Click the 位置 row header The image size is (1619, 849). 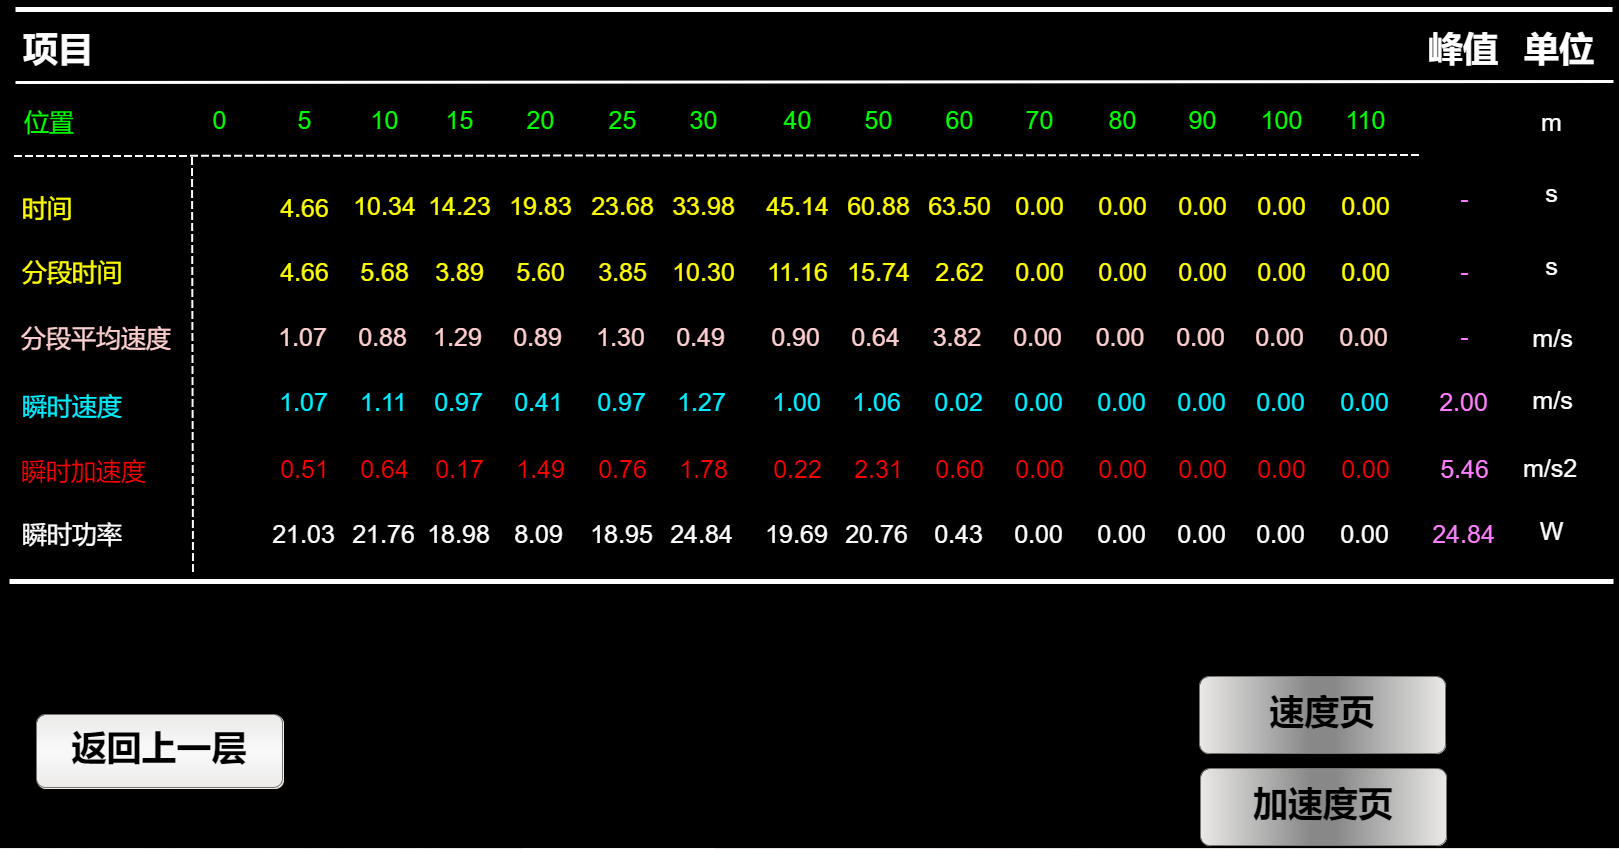click(x=49, y=123)
